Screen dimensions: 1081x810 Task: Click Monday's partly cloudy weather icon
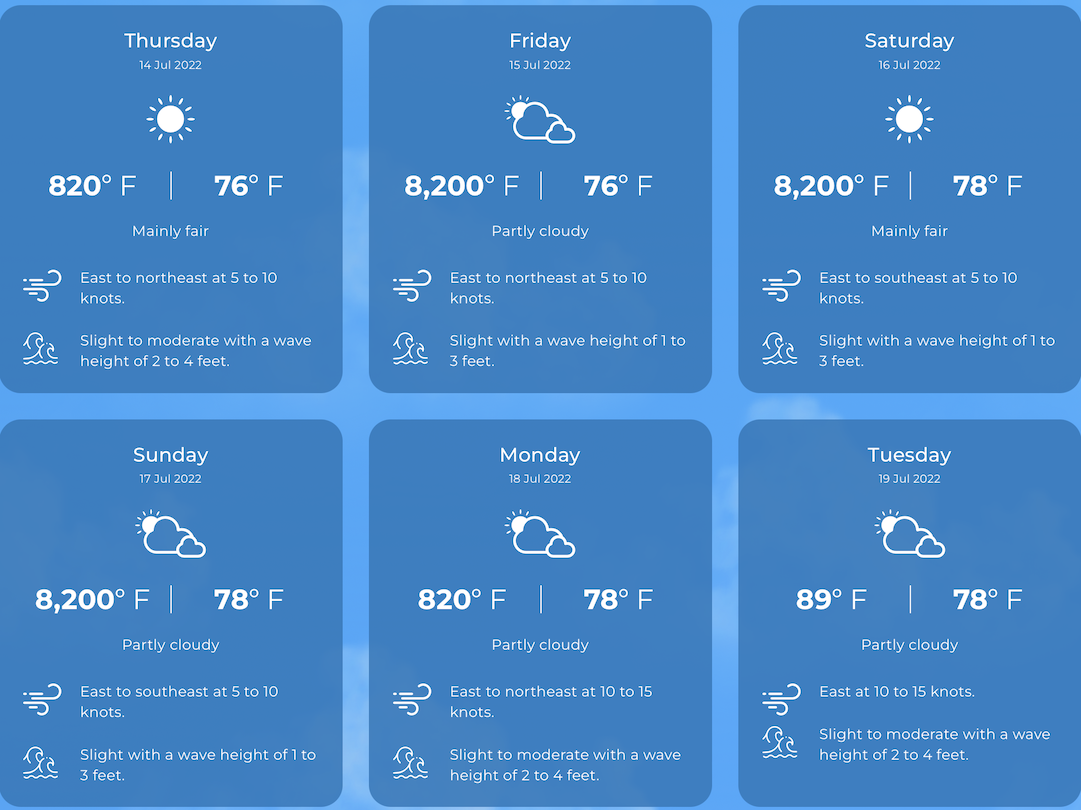click(540, 534)
